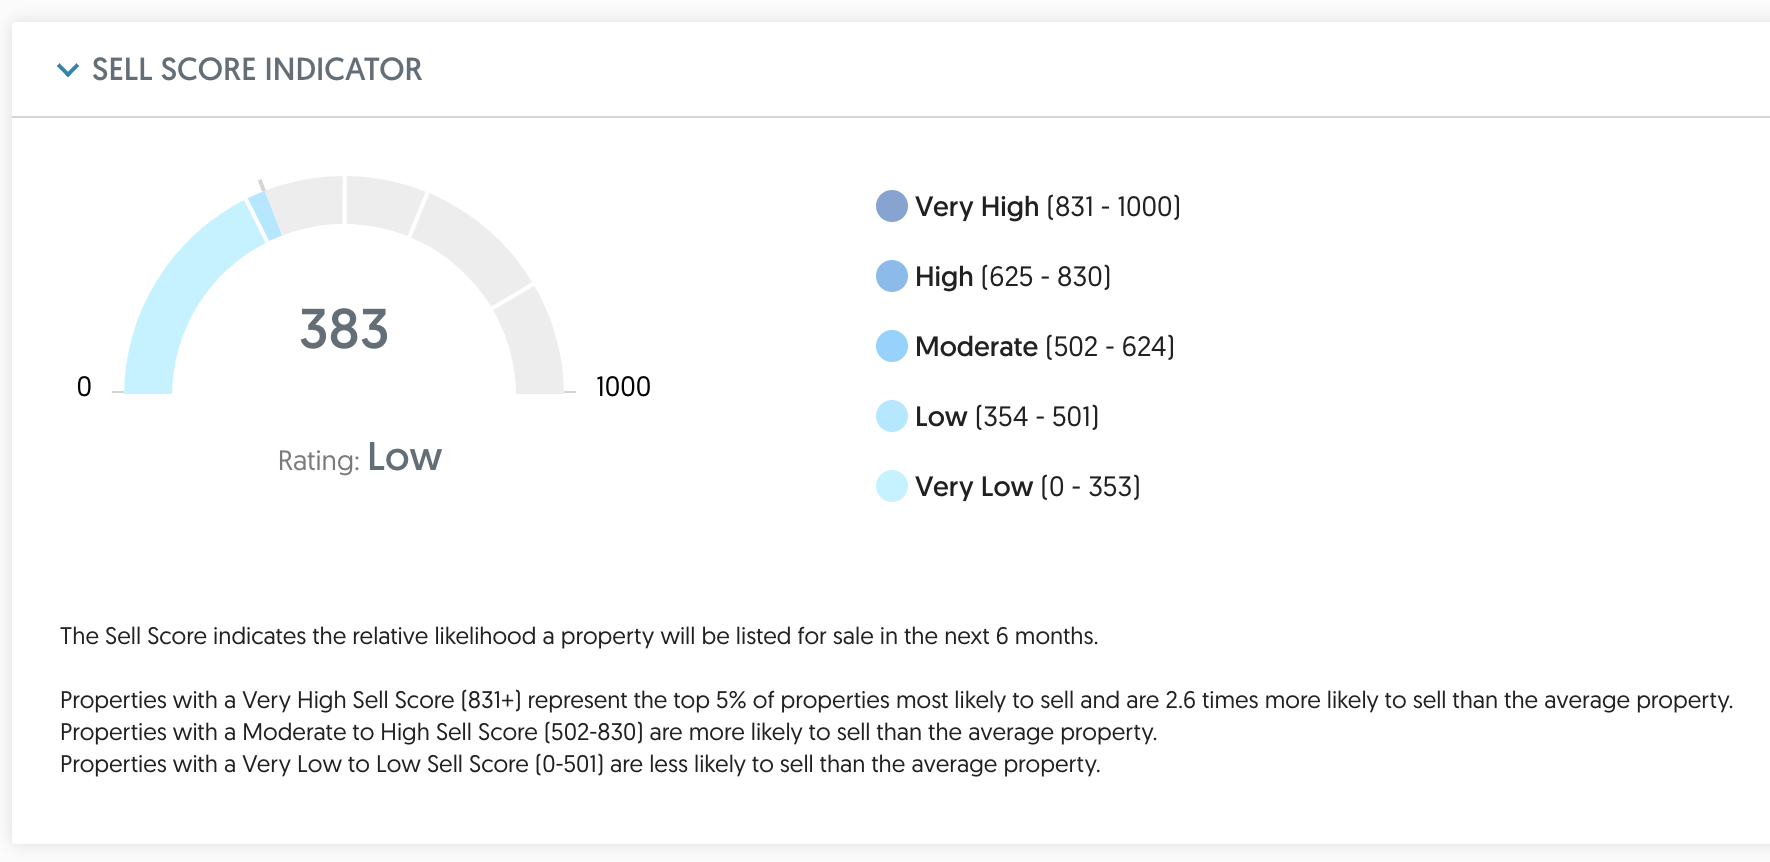Click the Low legend color dot
The image size is (1770, 862).
(891, 417)
